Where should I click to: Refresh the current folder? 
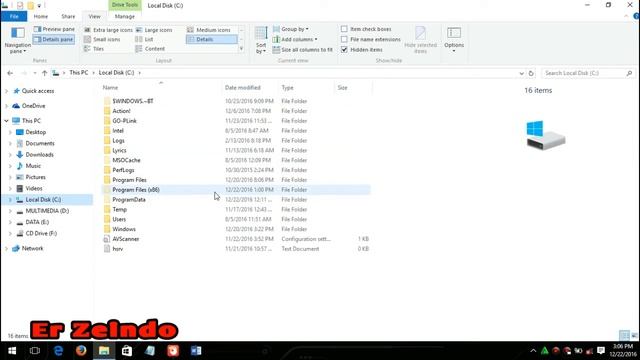point(531,73)
